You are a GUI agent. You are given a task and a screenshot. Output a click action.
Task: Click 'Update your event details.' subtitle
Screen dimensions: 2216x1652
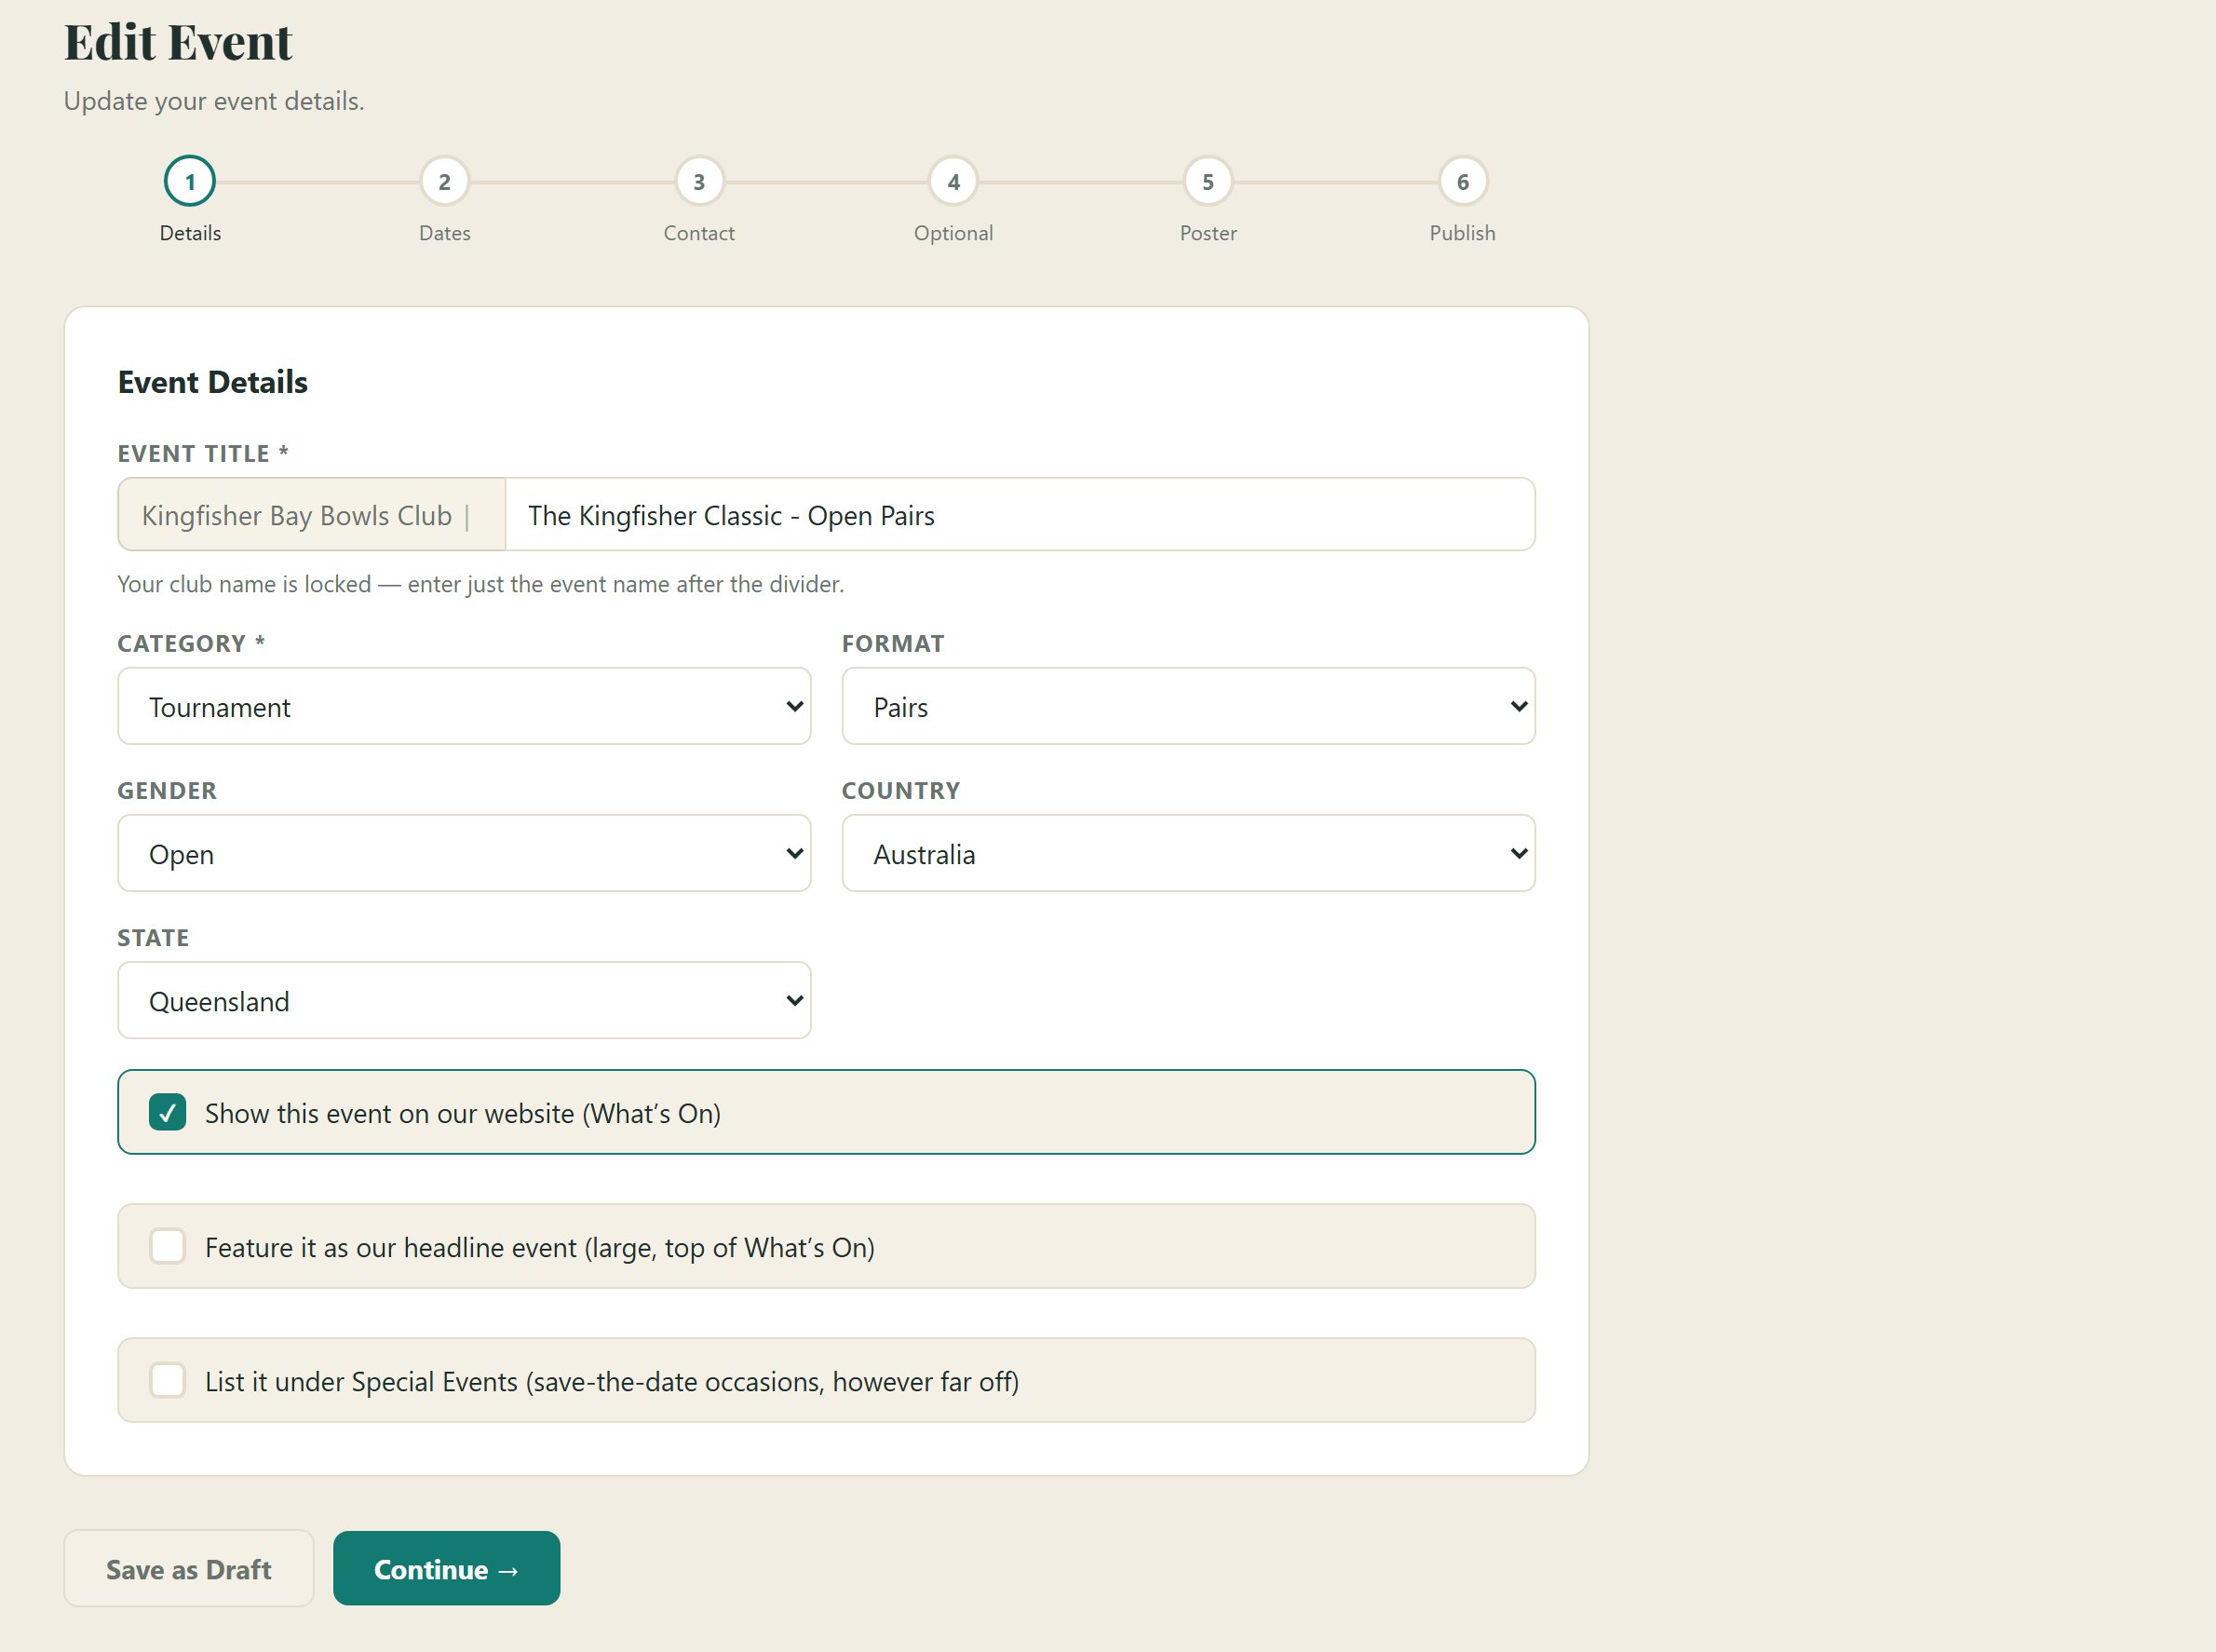[x=214, y=101]
